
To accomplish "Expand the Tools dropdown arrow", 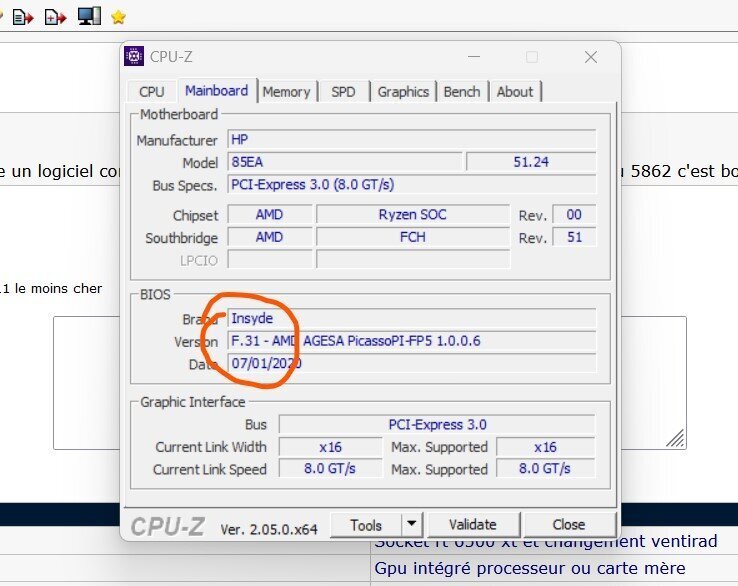I will point(412,524).
